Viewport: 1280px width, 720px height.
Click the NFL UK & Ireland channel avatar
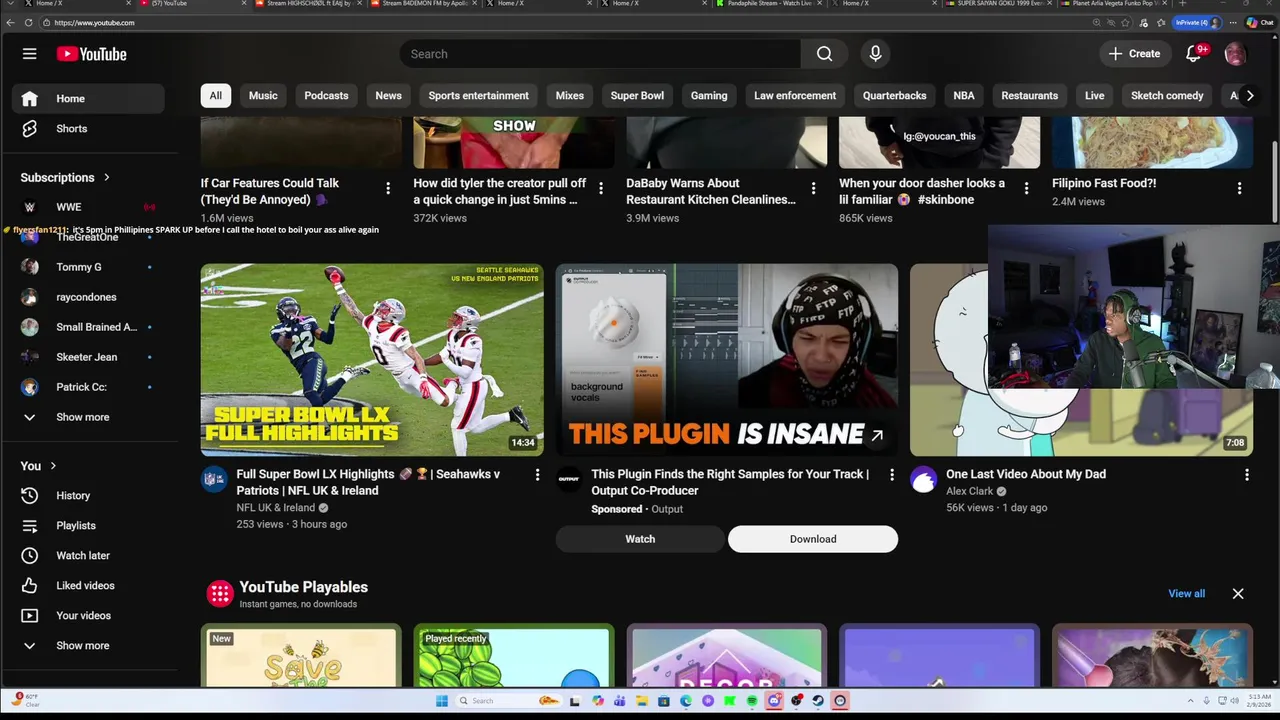[x=214, y=479]
